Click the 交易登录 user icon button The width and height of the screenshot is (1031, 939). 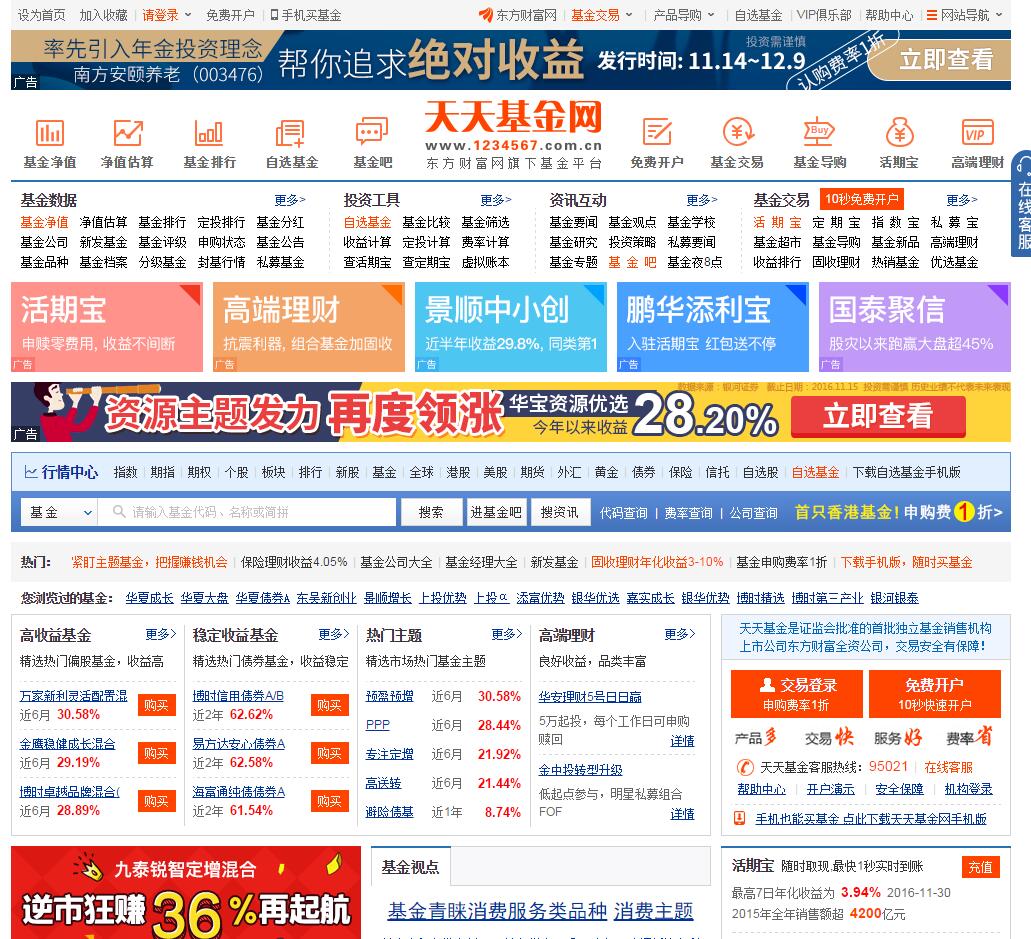(x=796, y=694)
